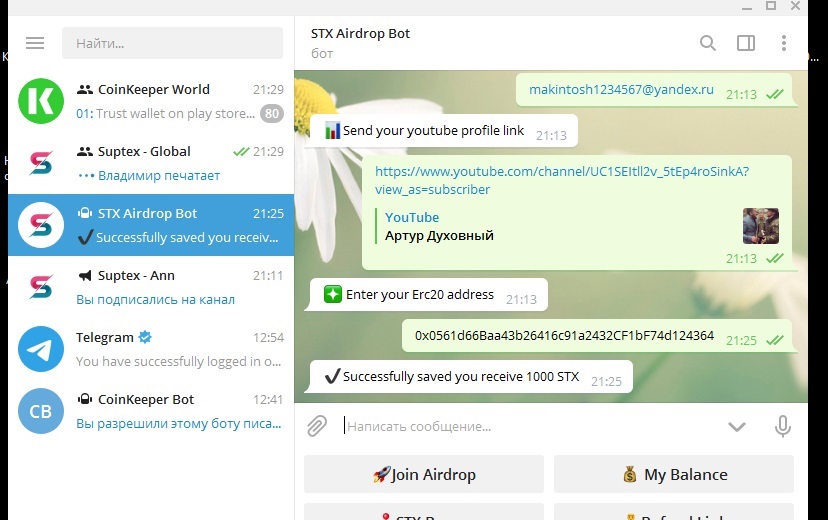The height and width of the screenshot is (520, 828).
Task: Open the Suptex - Ann channel
Action: point(151,287)
